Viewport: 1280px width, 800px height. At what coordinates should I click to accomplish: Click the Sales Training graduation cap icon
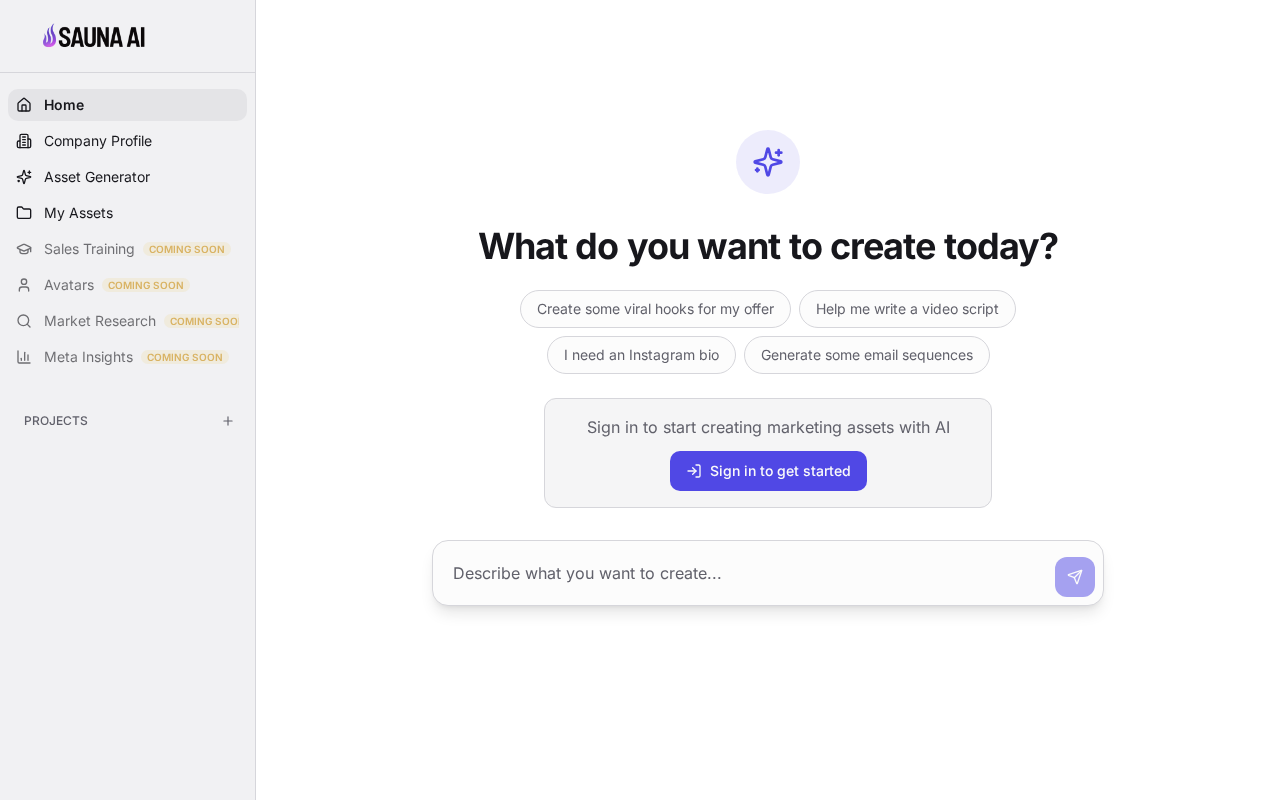click(24, 249)
